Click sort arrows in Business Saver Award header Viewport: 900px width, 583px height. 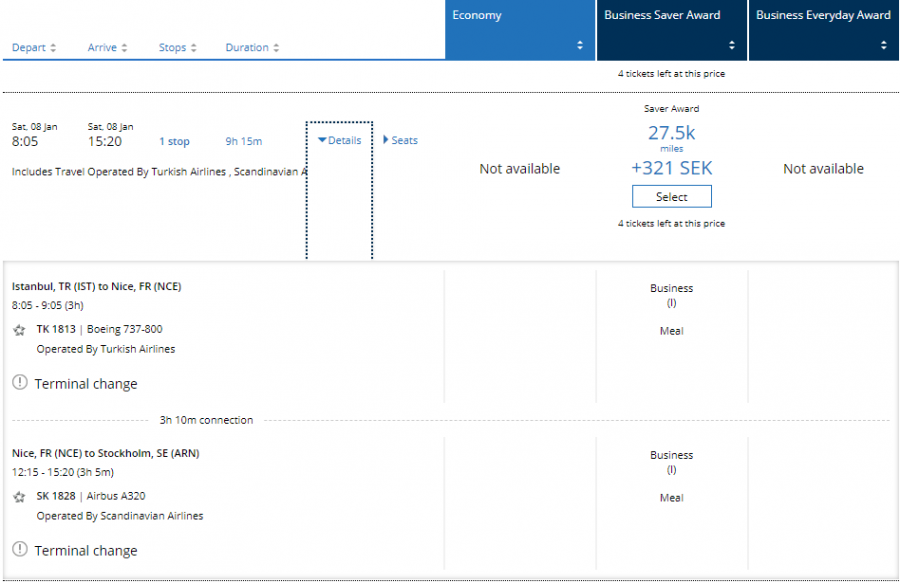click(x=732, y=46)
